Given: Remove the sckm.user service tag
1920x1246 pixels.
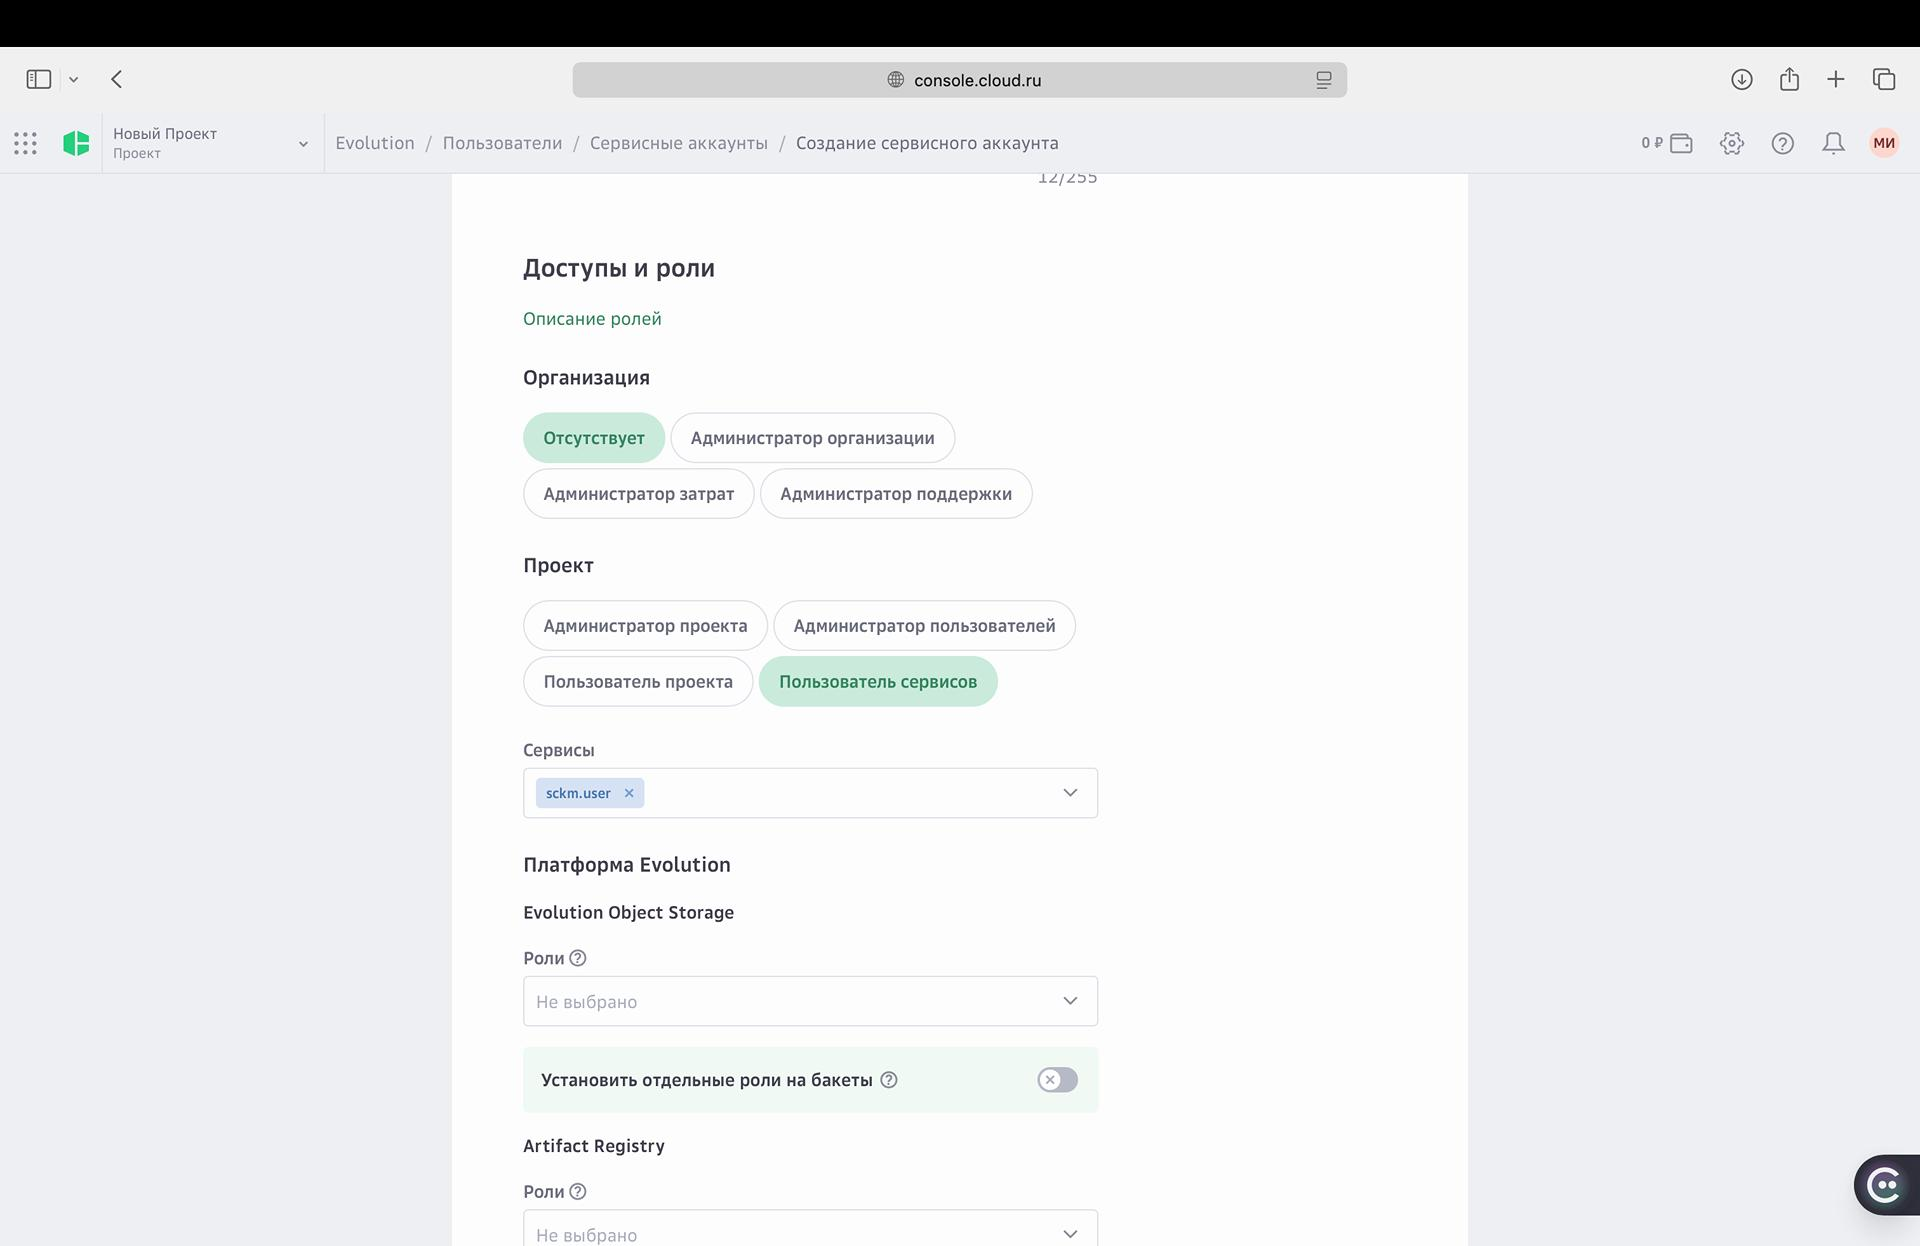Looking at the screenshot, I should pos(629,793).
